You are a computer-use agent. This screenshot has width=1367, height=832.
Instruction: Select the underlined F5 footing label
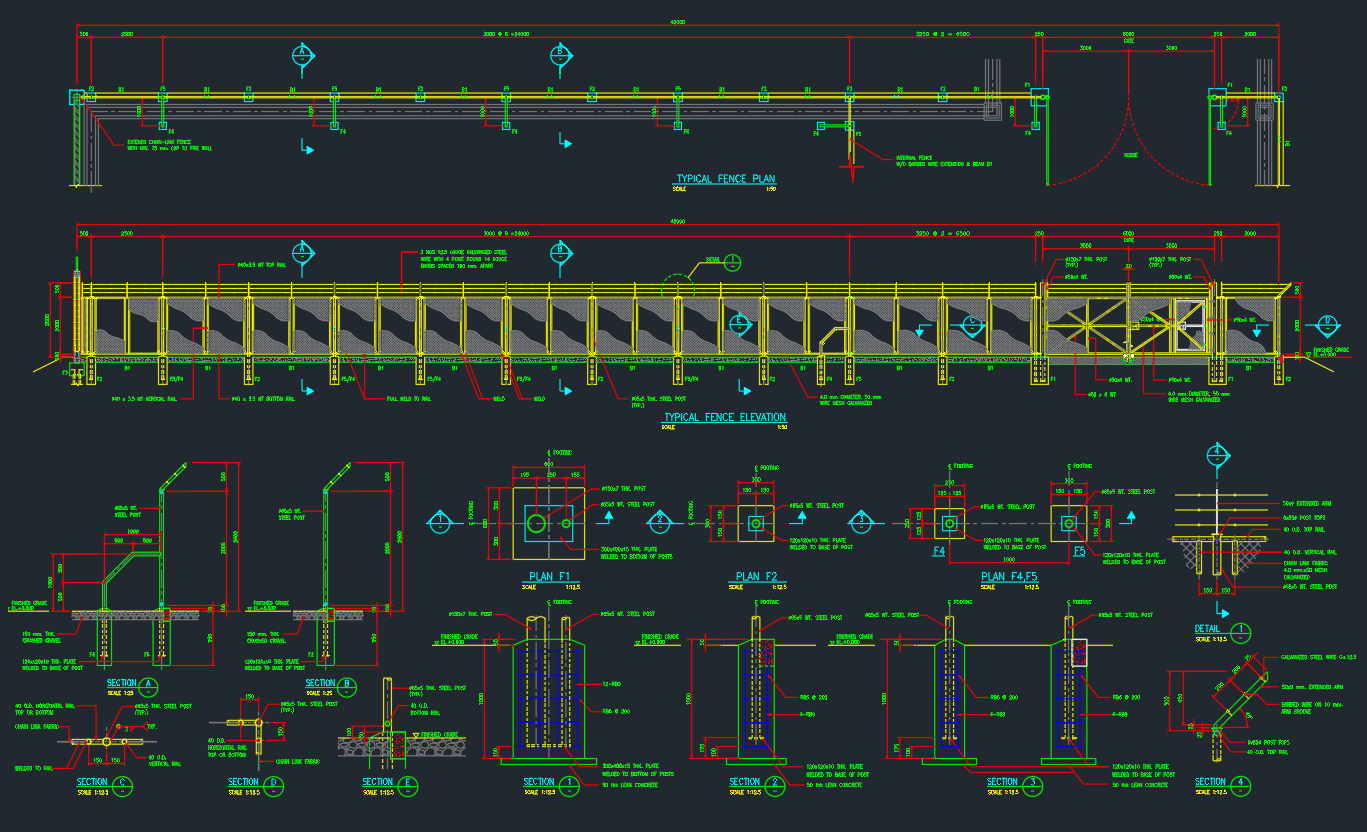click(1079, 551)
